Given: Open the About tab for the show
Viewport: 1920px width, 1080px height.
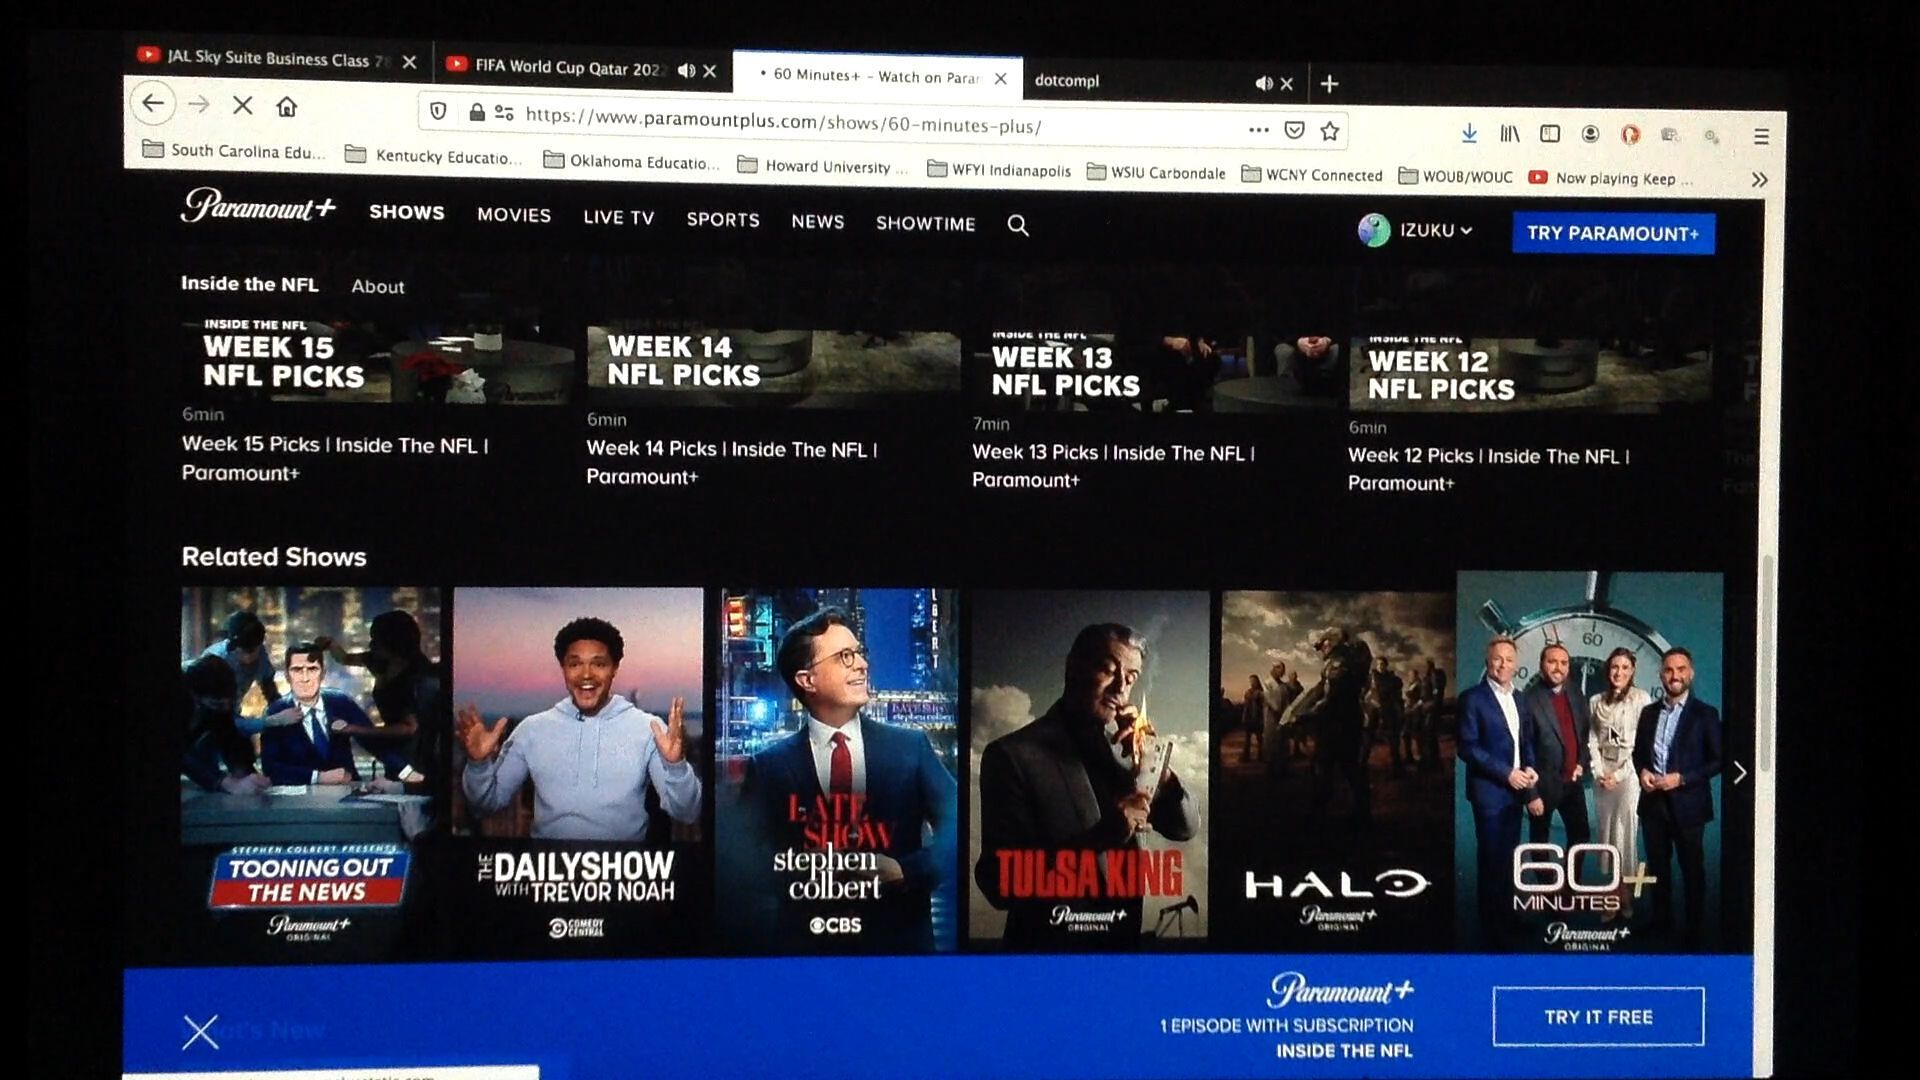Looking at the screenshot, I should [x=378, y=287].
